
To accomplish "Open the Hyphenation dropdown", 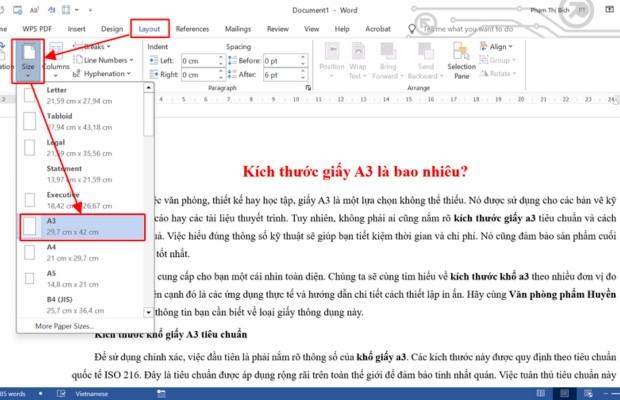I will point(102,74).
